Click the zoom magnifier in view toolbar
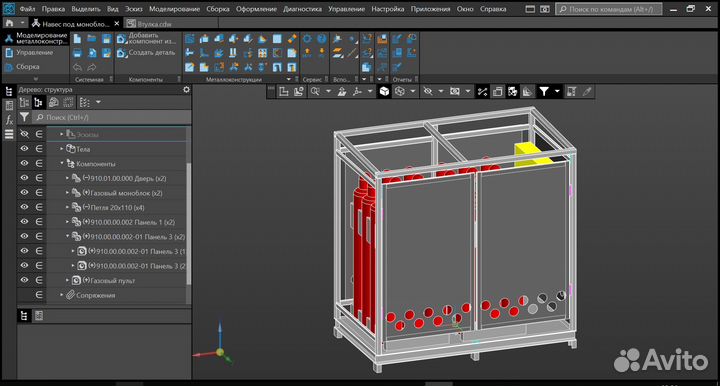Viewport: 720px width, 386px height. (315, 91)
